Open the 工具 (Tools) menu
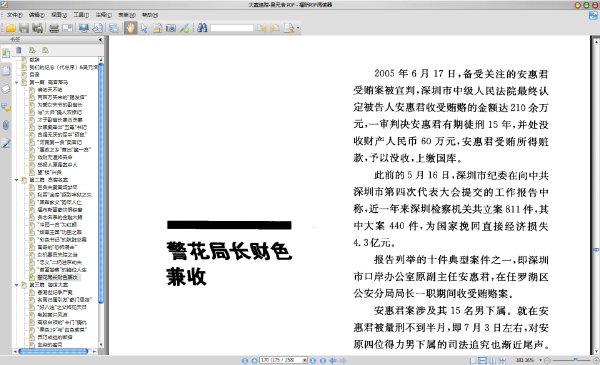 click(x=81, y=15)
